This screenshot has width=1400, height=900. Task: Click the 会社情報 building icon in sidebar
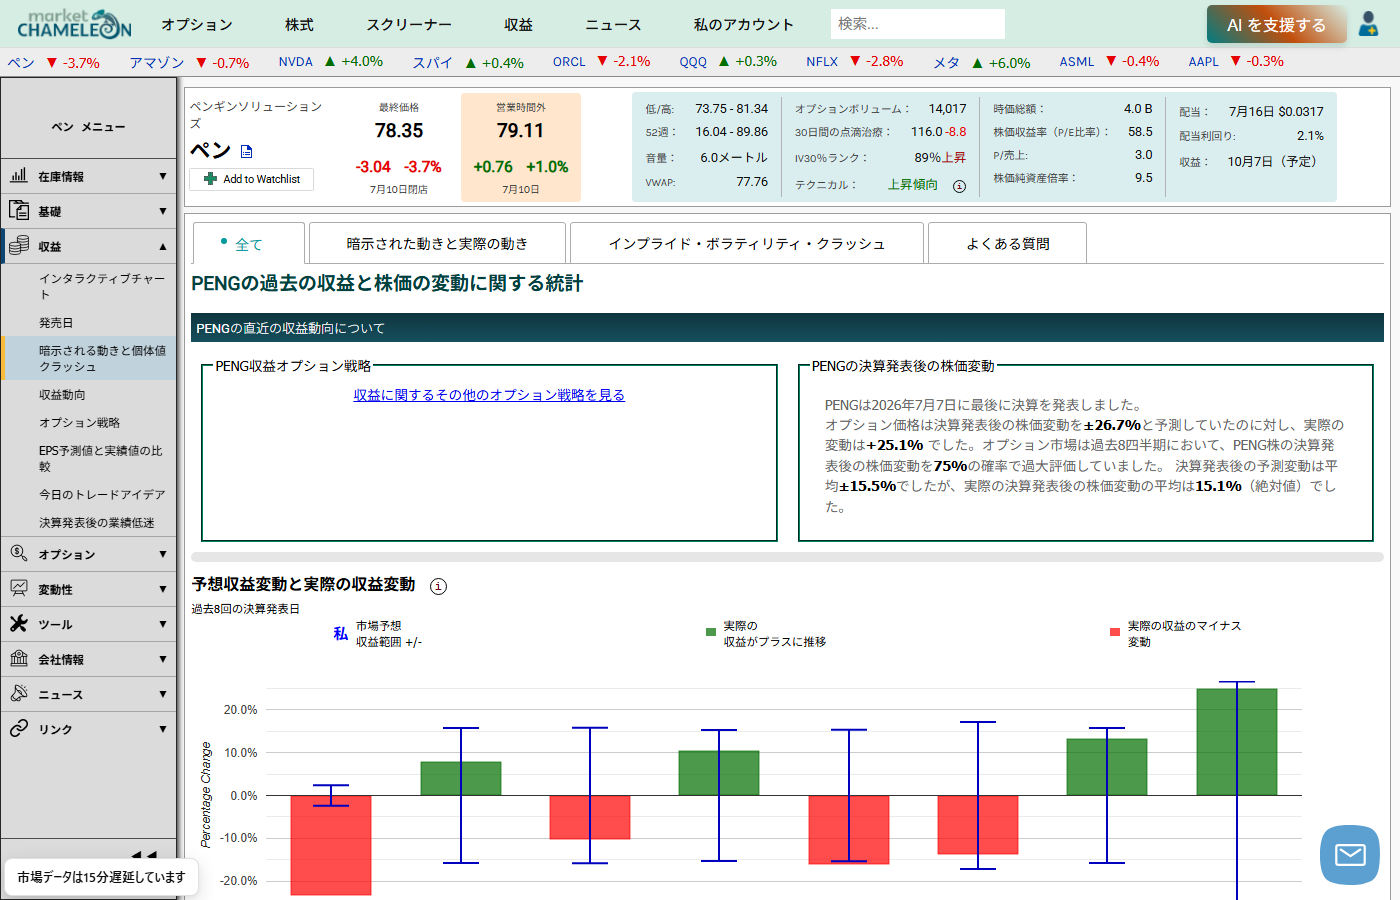19,658
